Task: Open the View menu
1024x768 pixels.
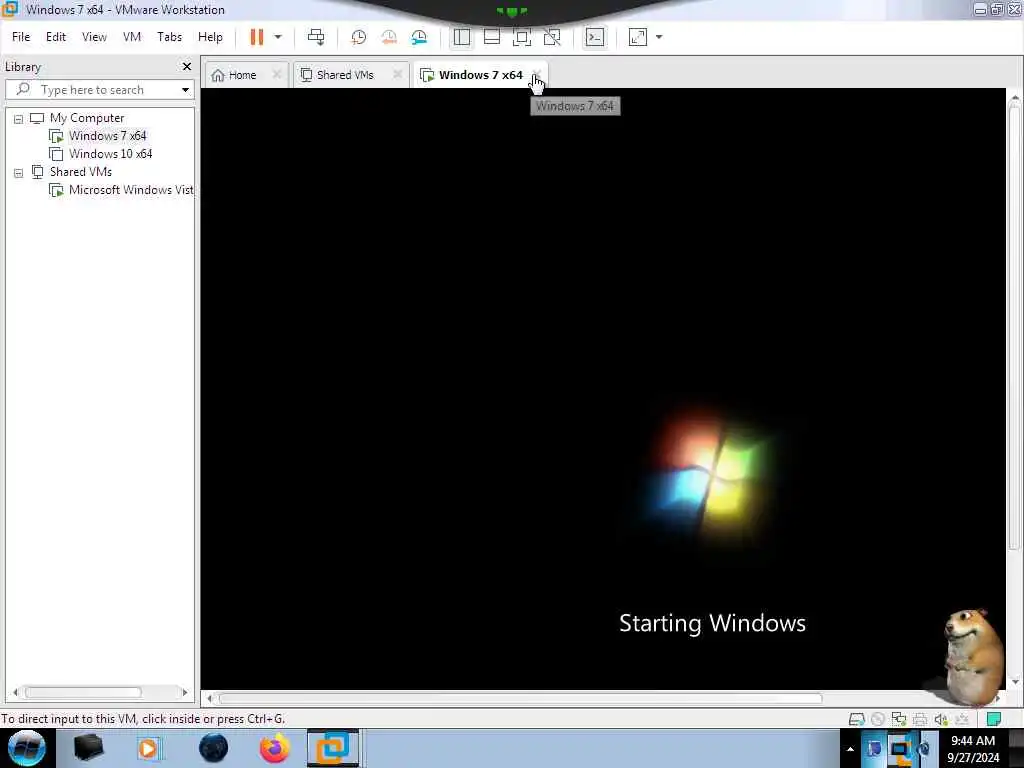Action: pyautogui.click(x=94, y=37)
